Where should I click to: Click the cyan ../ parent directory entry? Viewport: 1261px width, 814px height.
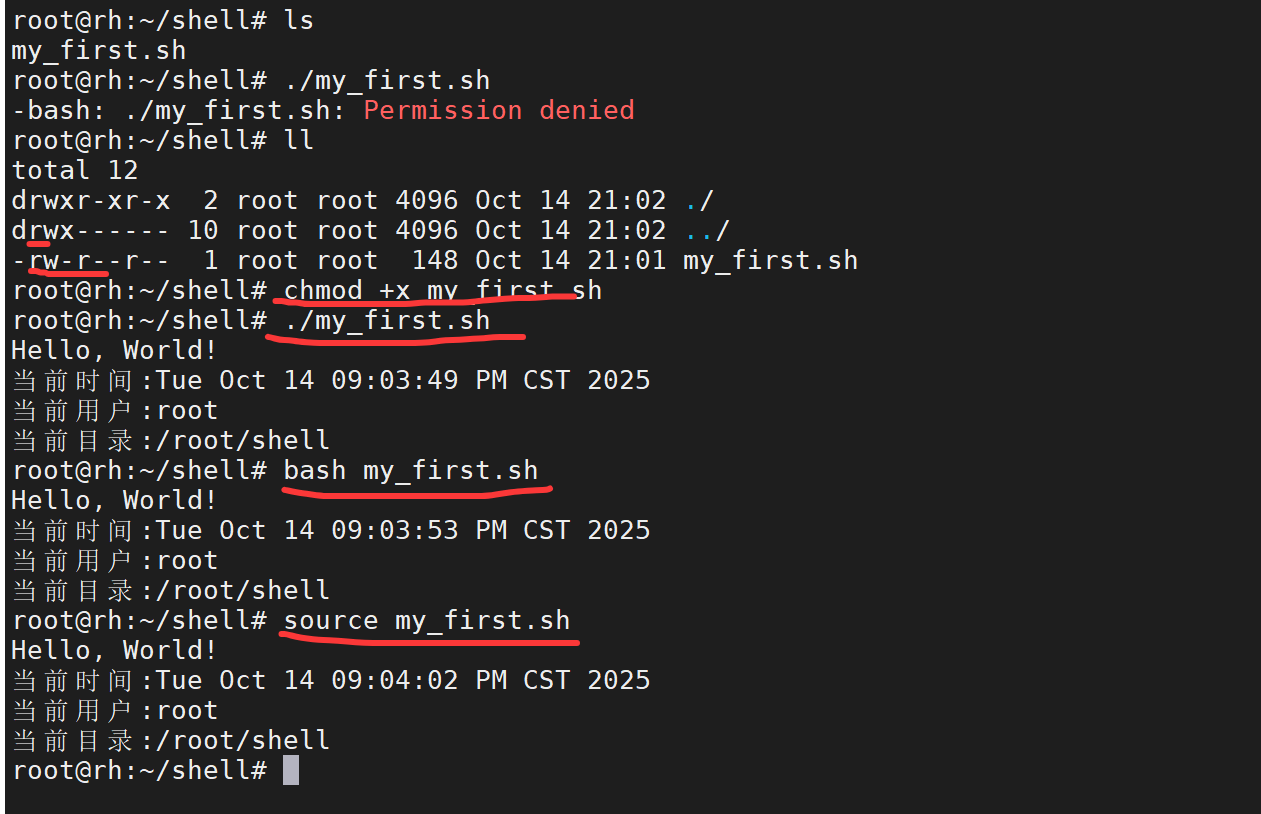(x=707, y=230)
